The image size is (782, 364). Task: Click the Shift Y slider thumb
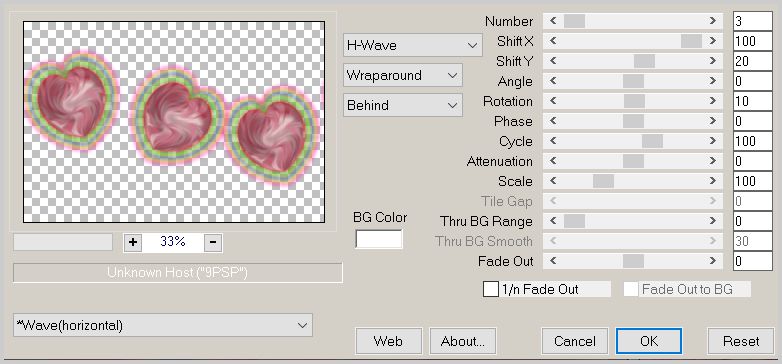(x=644, y=61)
